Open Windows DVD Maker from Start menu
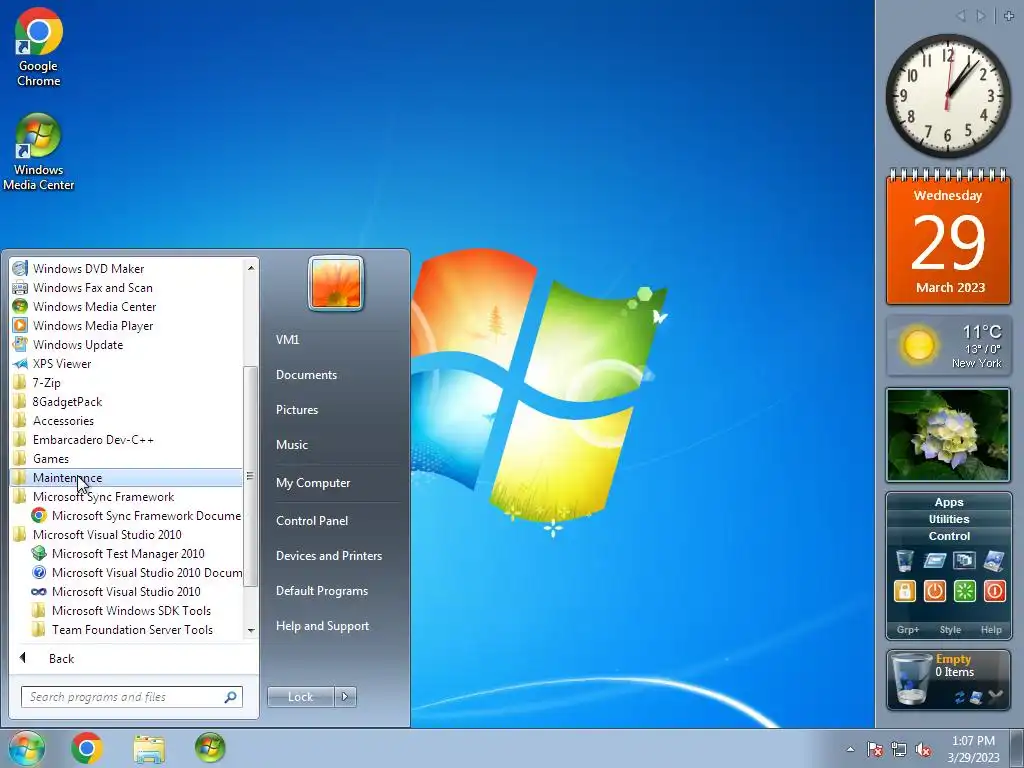Viewport: 1024px width, 768px height. (x=126, y=268)
